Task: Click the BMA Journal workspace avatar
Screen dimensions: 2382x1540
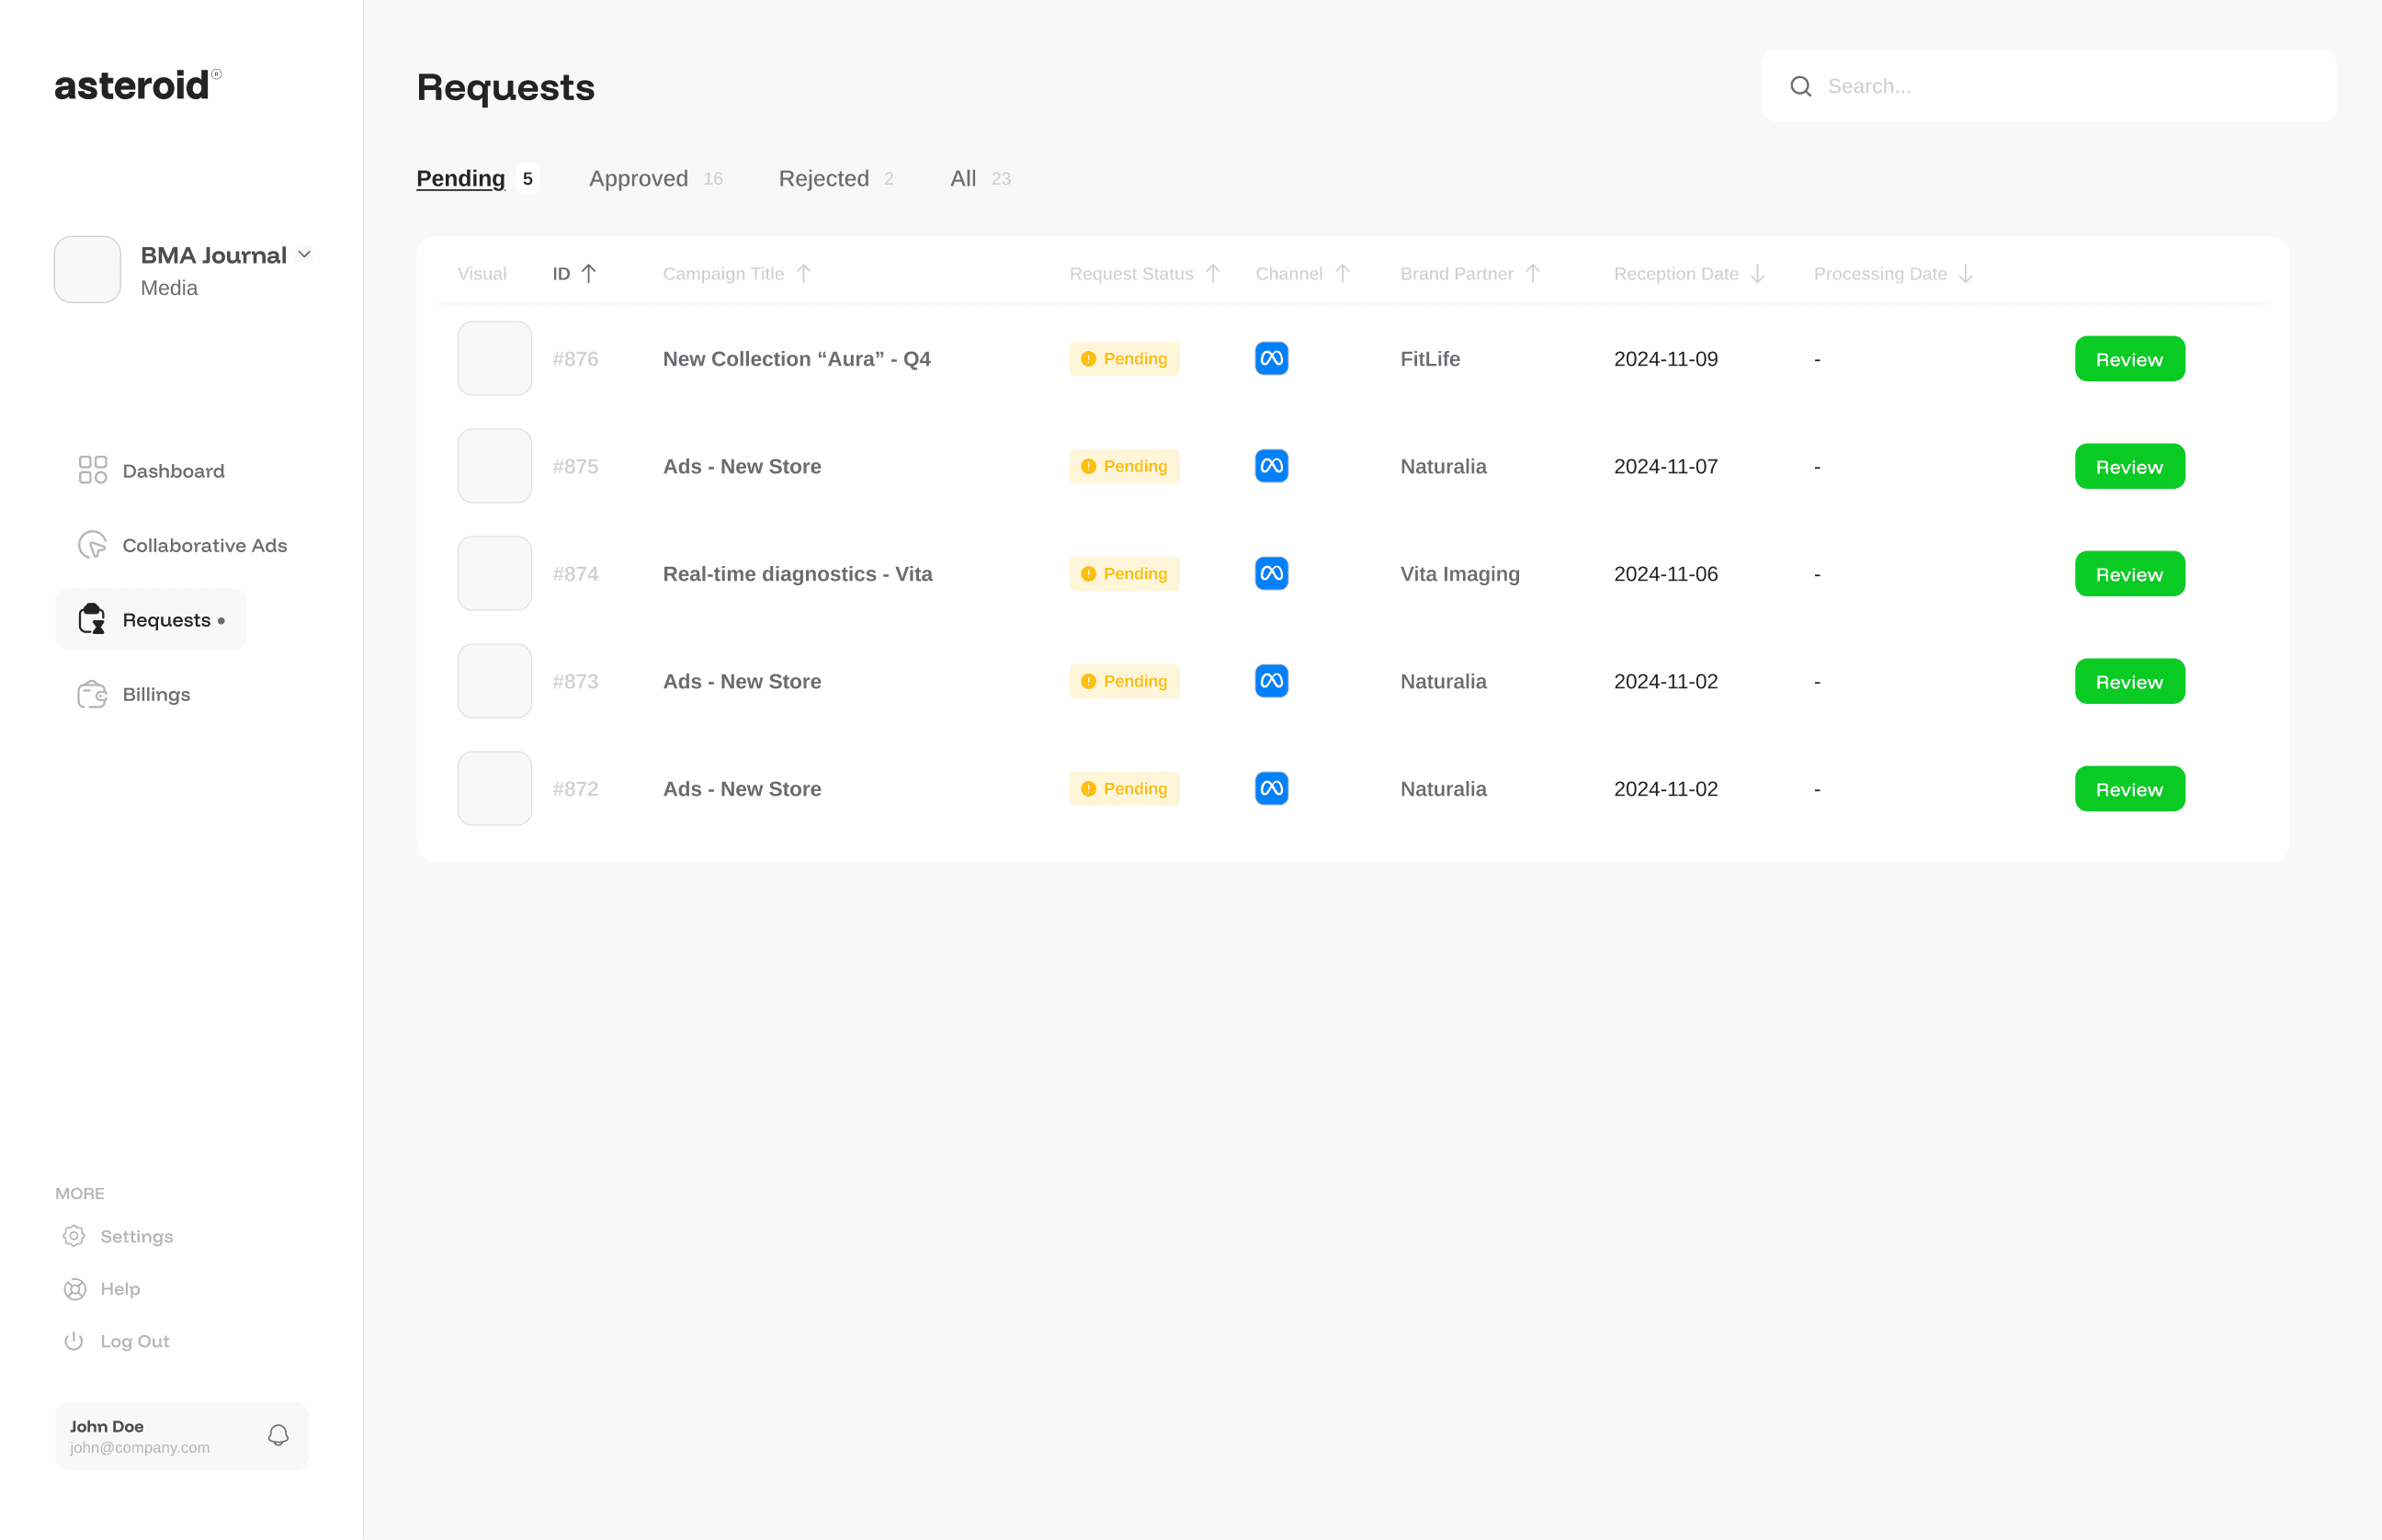Action: tap(88, 269)
